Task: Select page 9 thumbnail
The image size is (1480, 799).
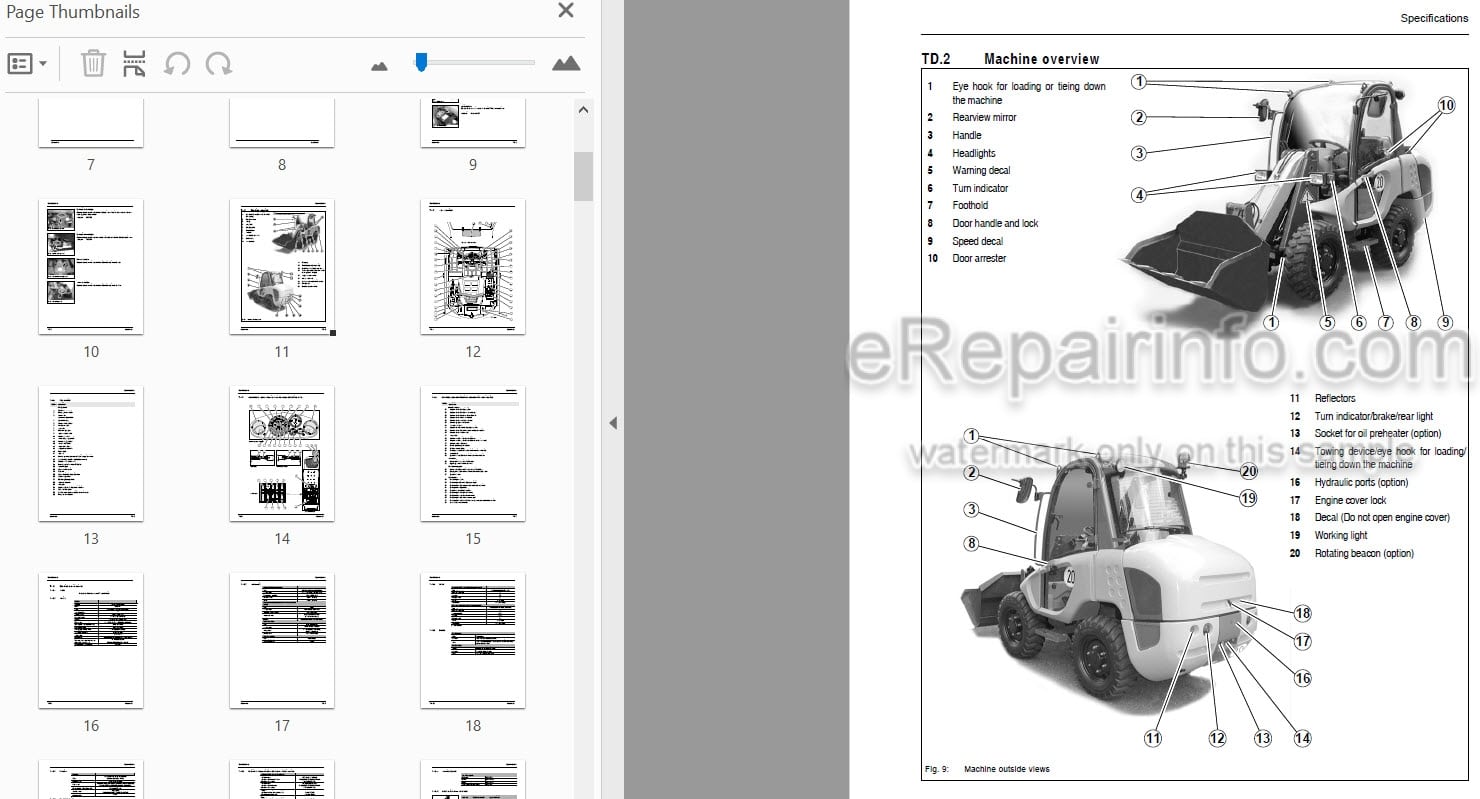Action: pyautogui.click(x=473, y=123)
